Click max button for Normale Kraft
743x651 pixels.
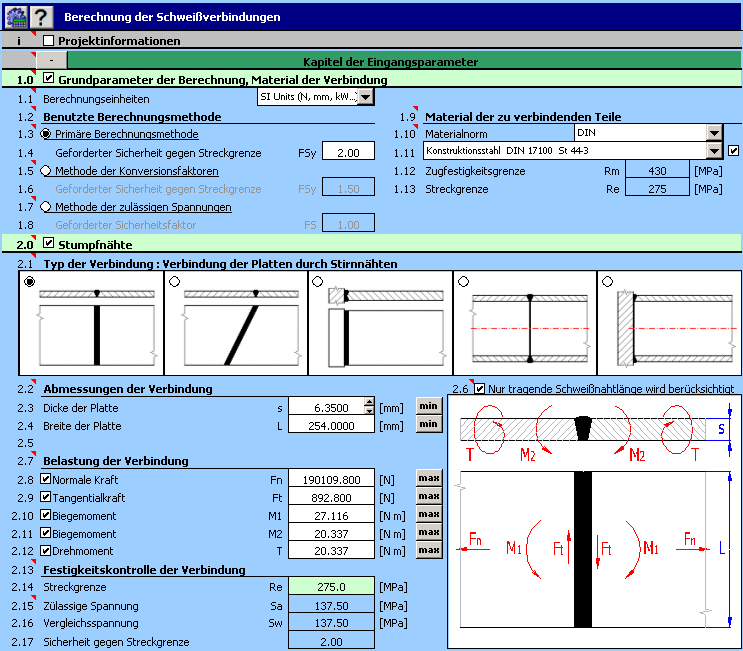[429, 479]
